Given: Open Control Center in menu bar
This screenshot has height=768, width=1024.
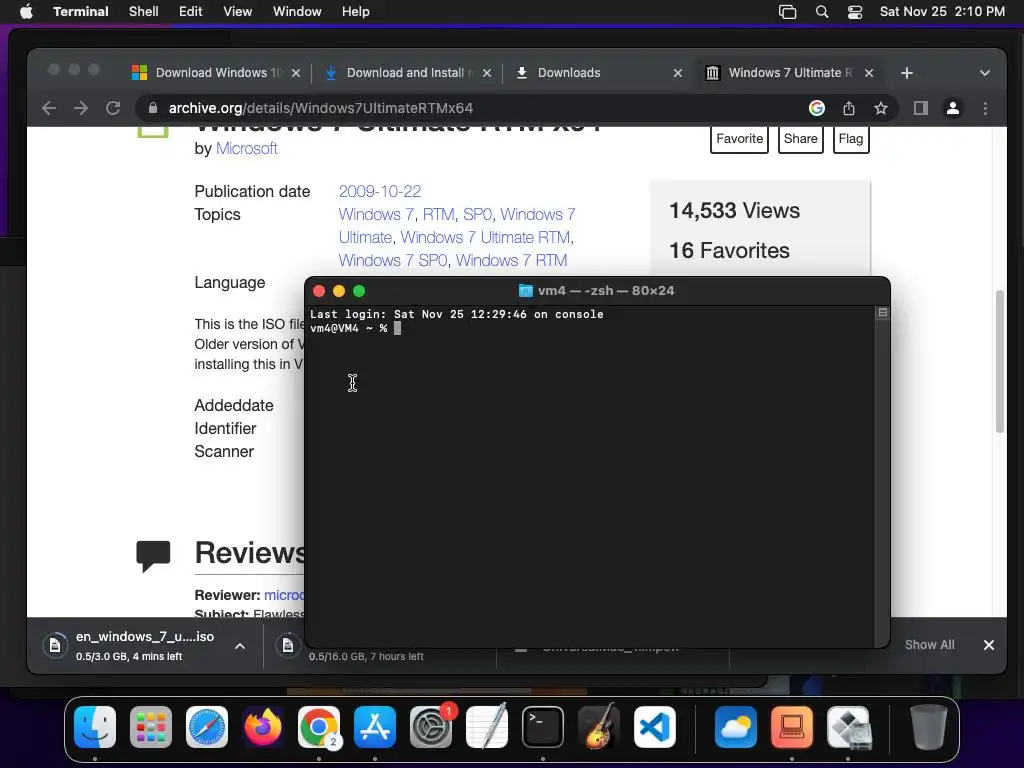Looking at the screenshot, I should 855,12.
